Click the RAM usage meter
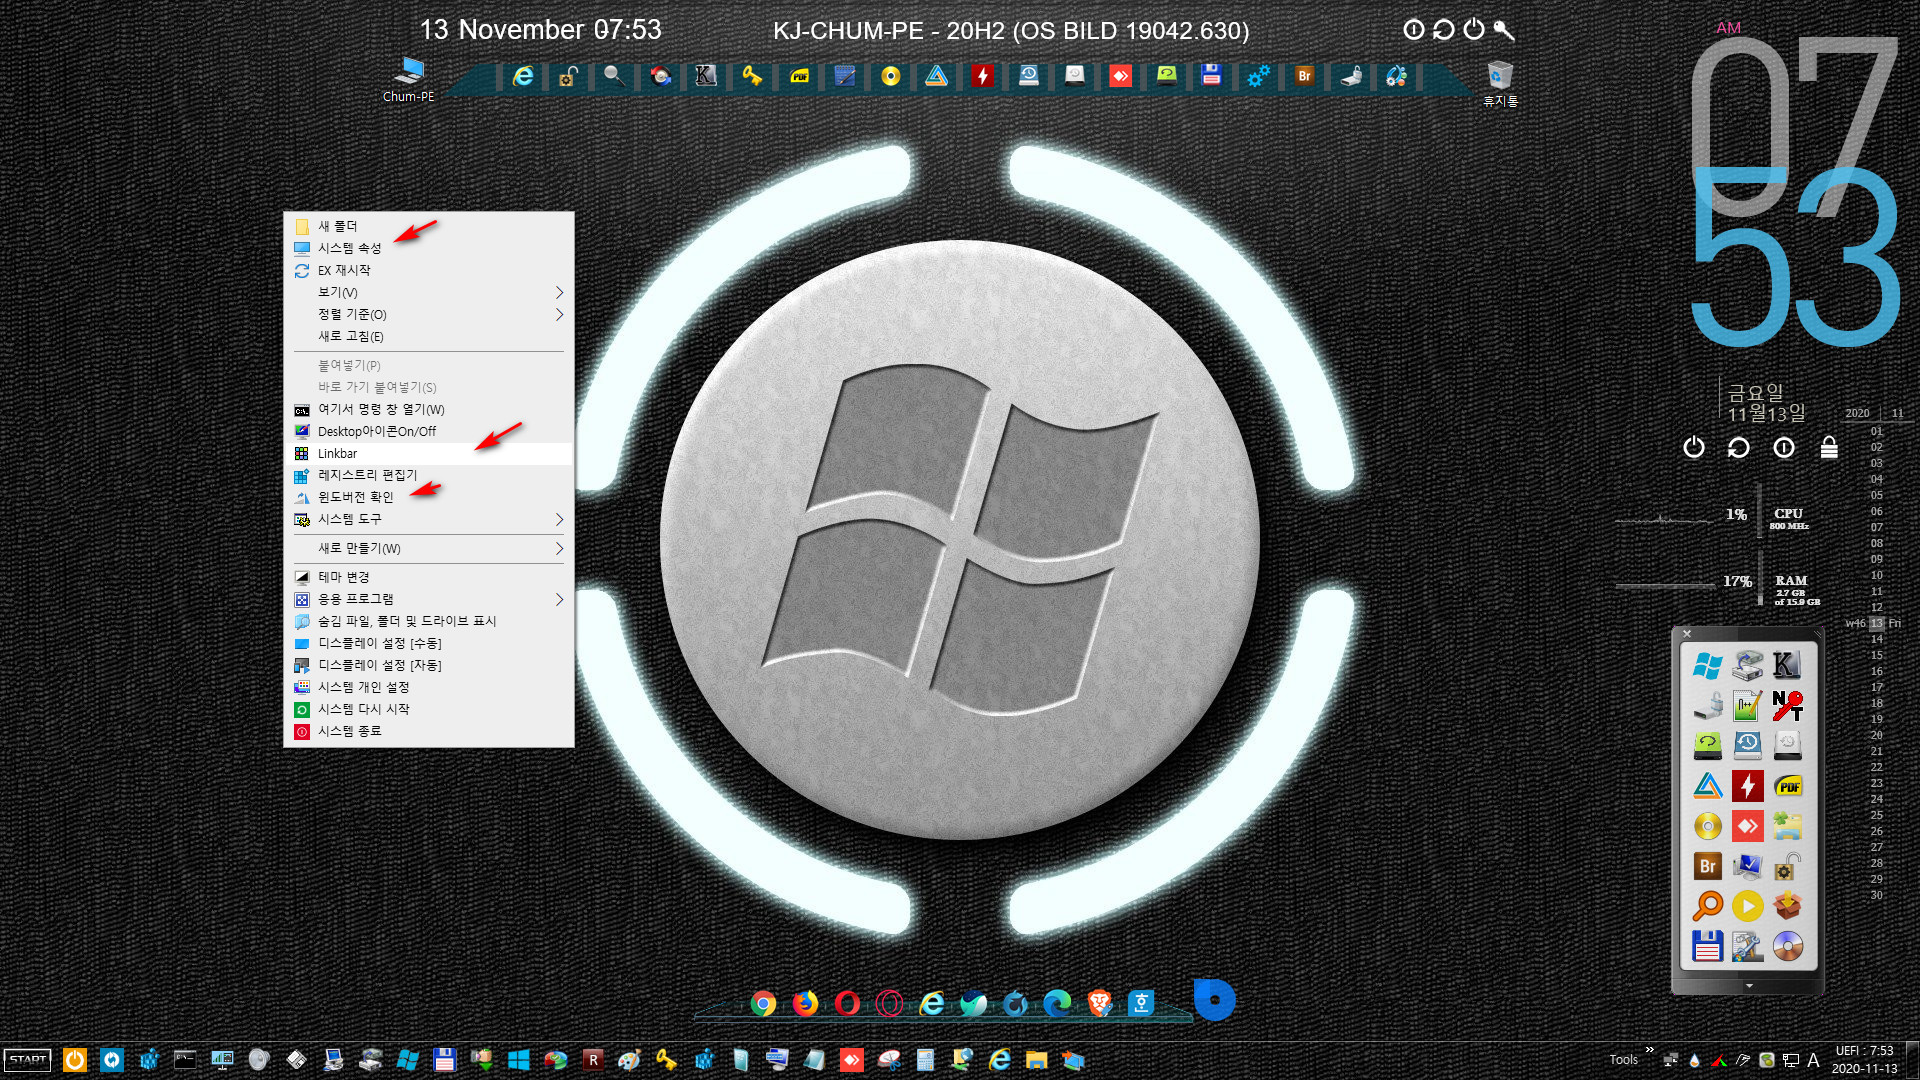The height and width of the screenshot is (1080, 1920). pos(1718,585)
